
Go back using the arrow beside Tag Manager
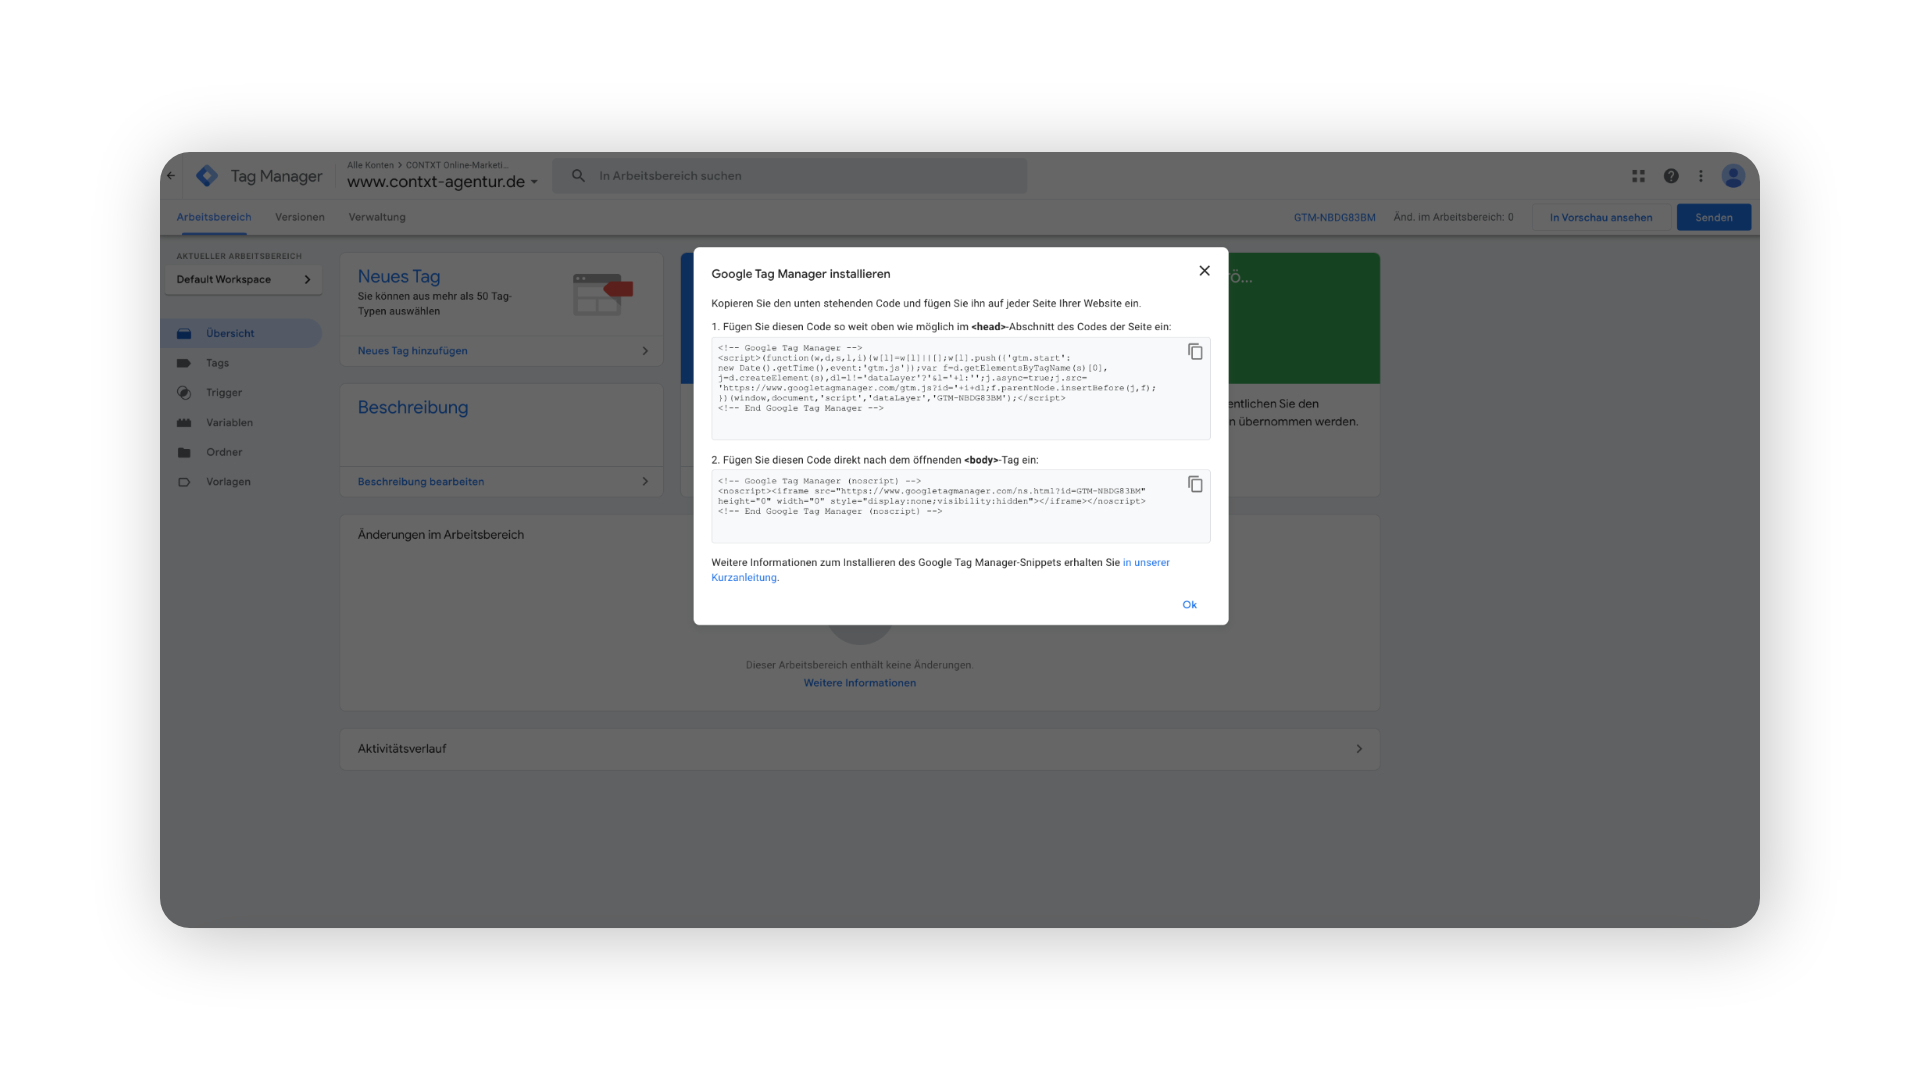(171, 176)
